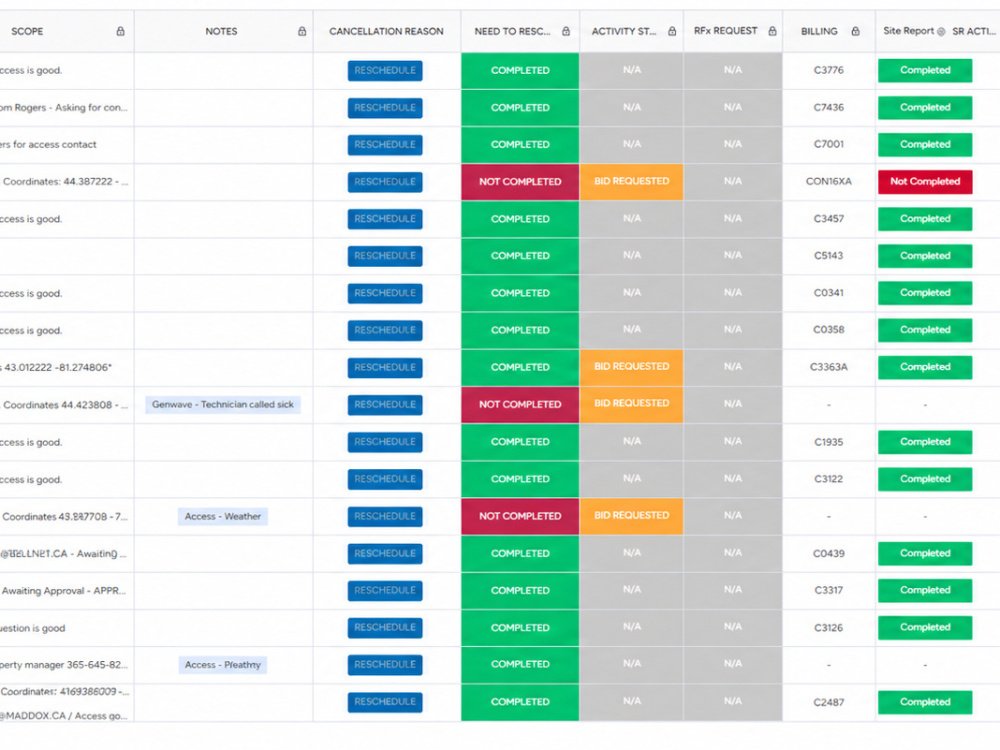Image resolution: width=1000 pixels, height=750 pixels.
Task: Click BID REQUESTED in Access - Weather row
Action: click(631, 515)
